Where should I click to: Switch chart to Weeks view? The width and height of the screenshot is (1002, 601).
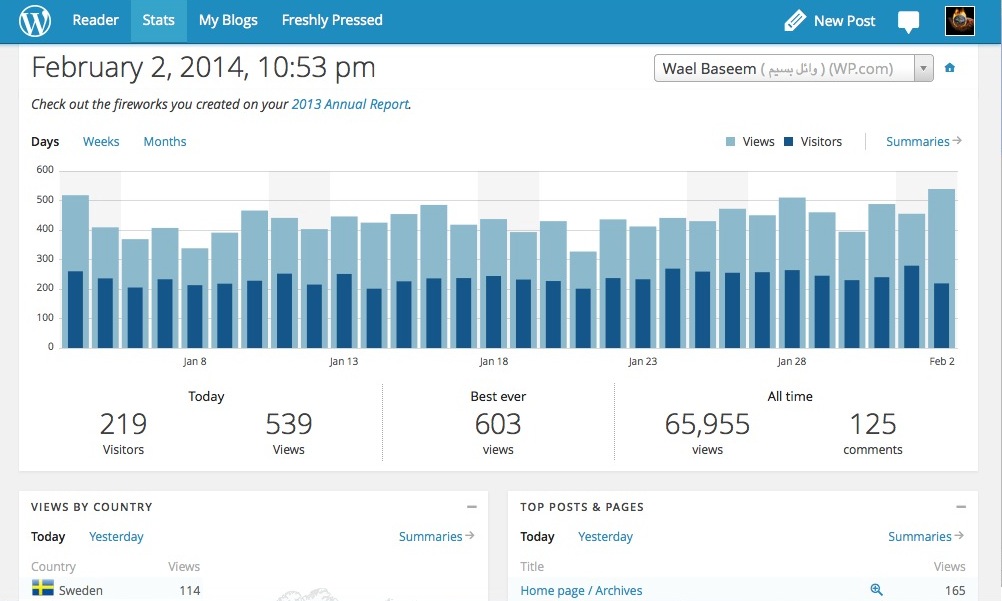pyautogui.click(x=101, y=142)
